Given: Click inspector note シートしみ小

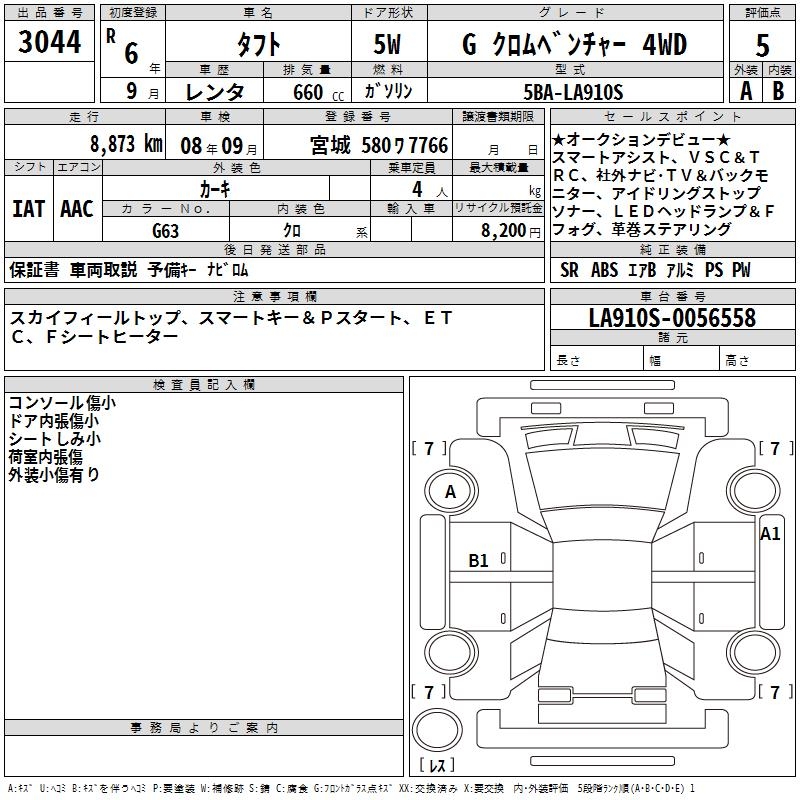Looking at the screenshot, I should [55, 439].
